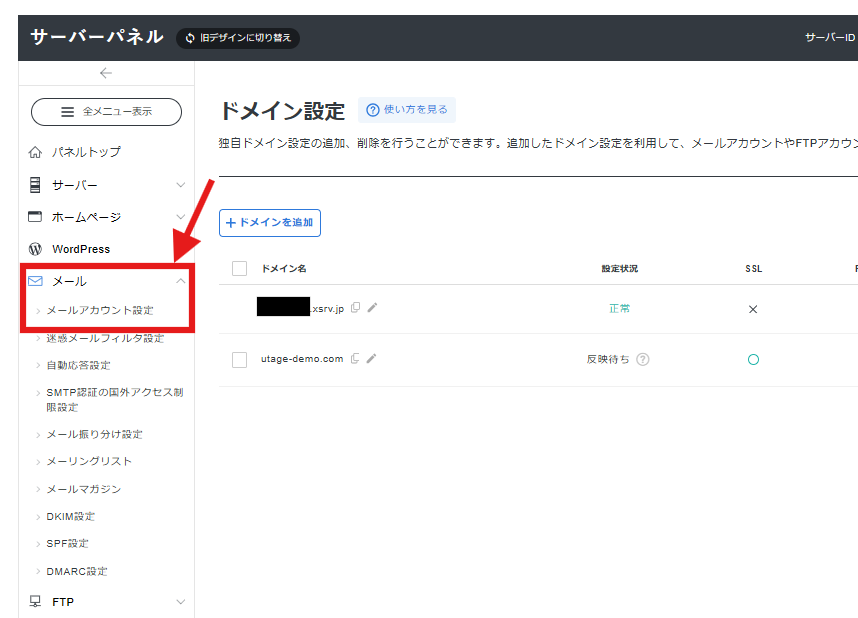Expand the ホームページ menu section
858x618 pixels.
click(180, 217)
